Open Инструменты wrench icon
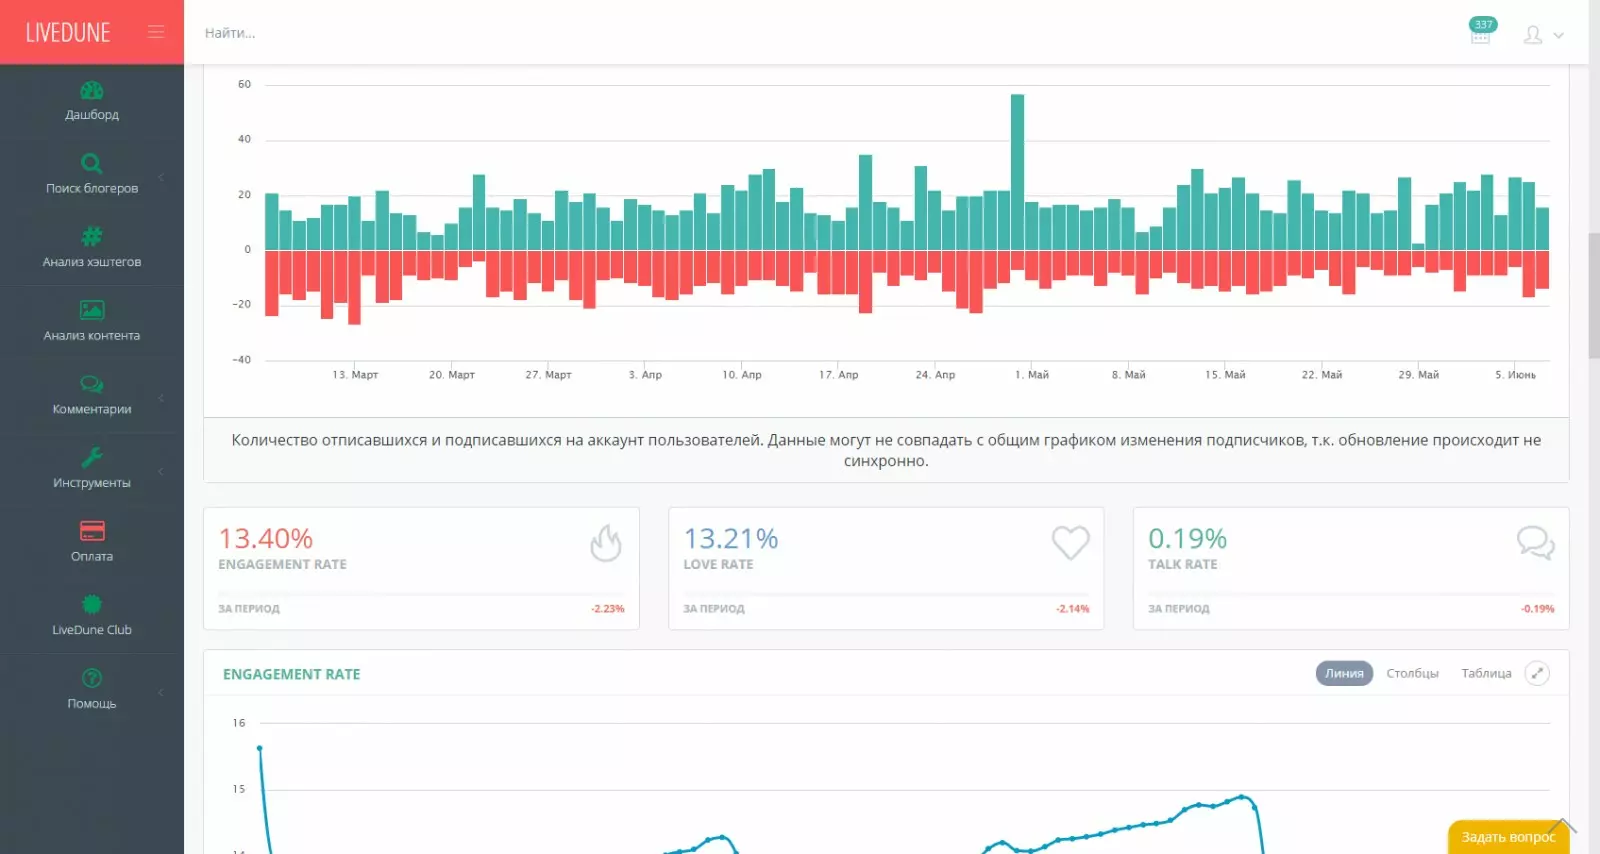Screen dimensions: 1600x854 click(x=92, y=458)
